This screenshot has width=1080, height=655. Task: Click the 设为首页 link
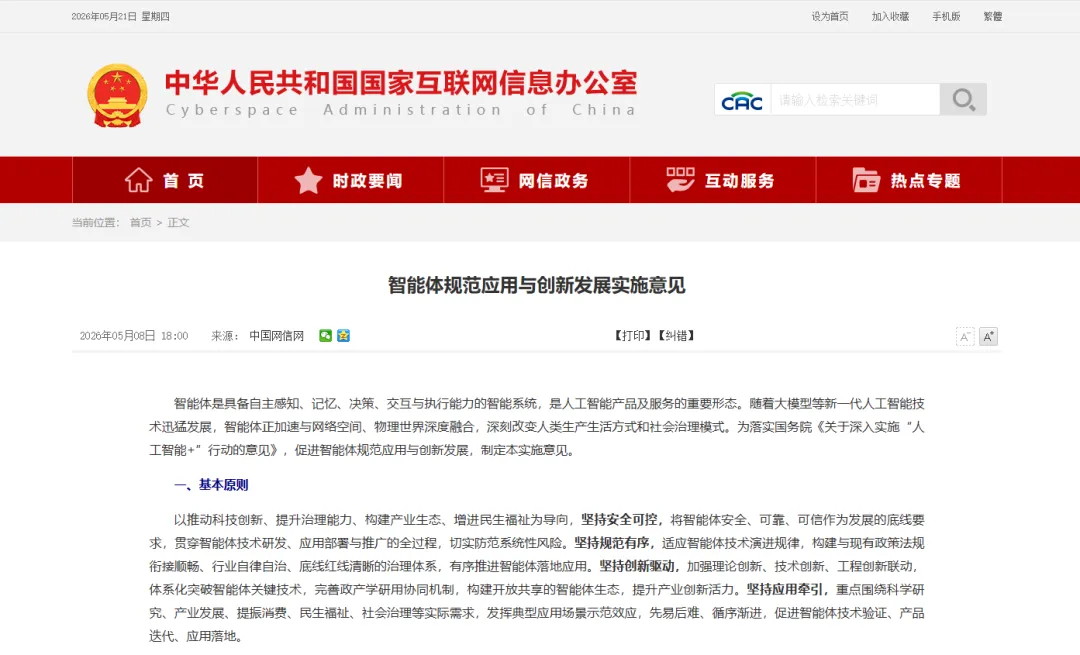pos(830,17)
